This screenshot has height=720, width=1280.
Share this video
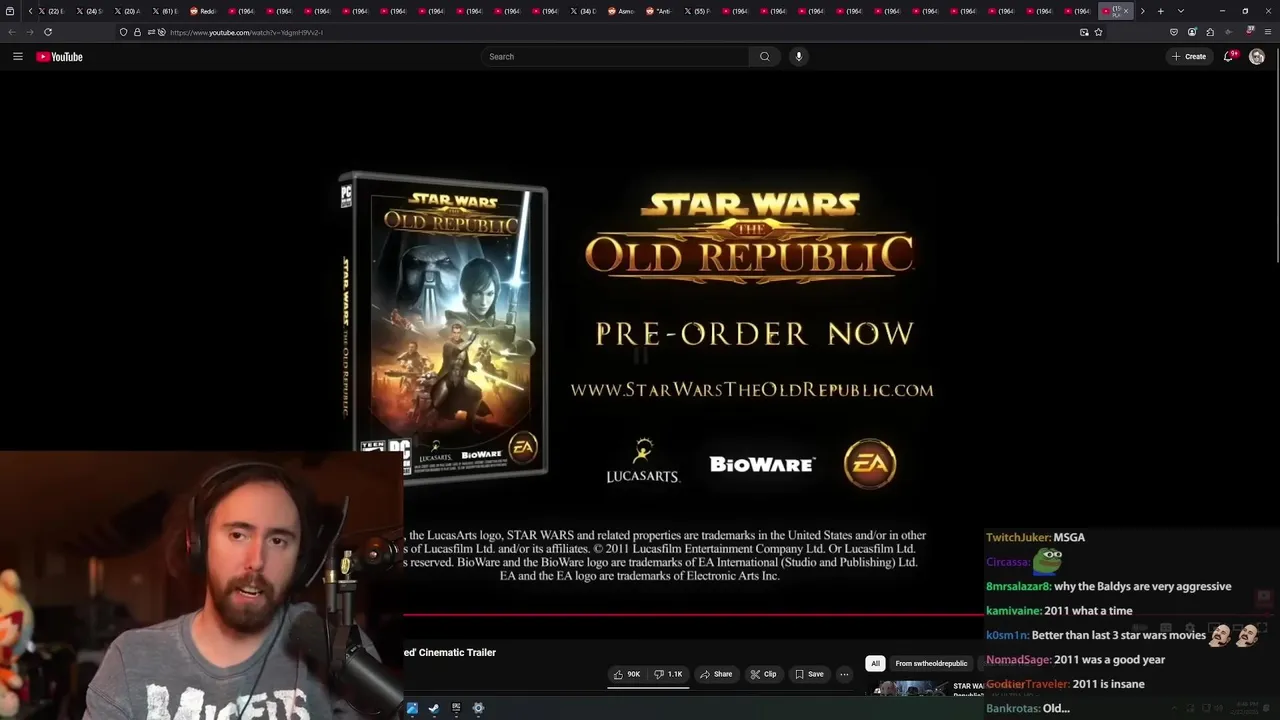(x=716, y=674)
